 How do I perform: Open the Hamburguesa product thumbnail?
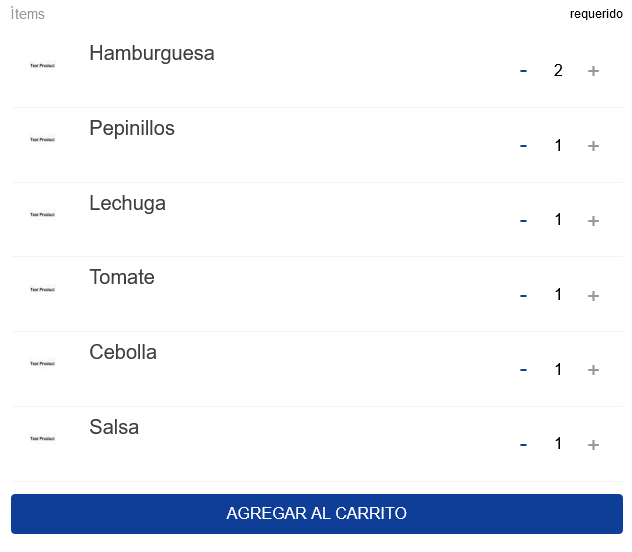click(x=42, y=66)
